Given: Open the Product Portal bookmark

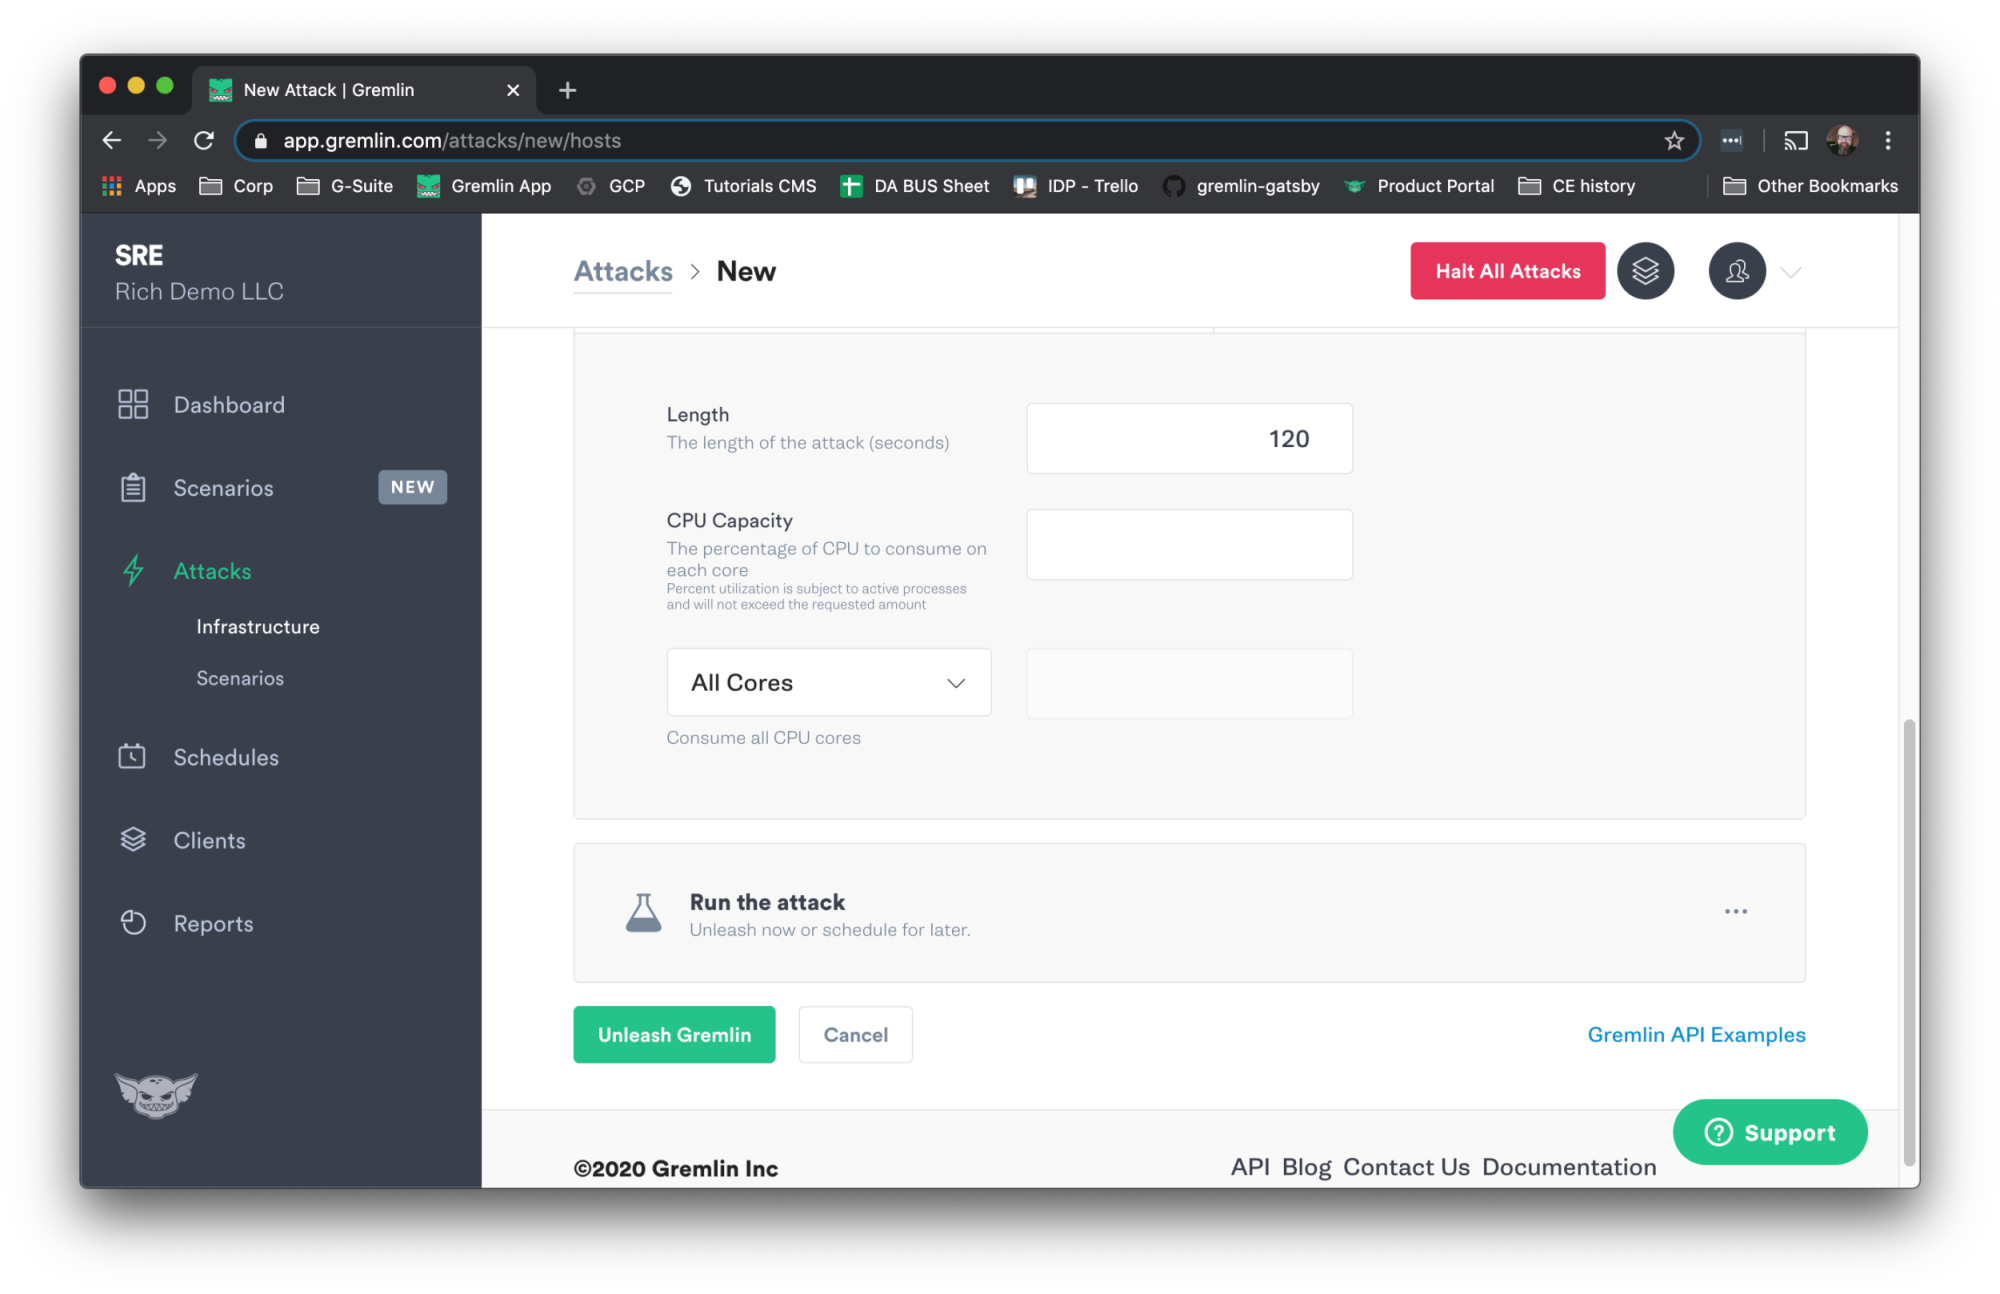Looking at the screenshot, I should click(x=1419, y=186).
